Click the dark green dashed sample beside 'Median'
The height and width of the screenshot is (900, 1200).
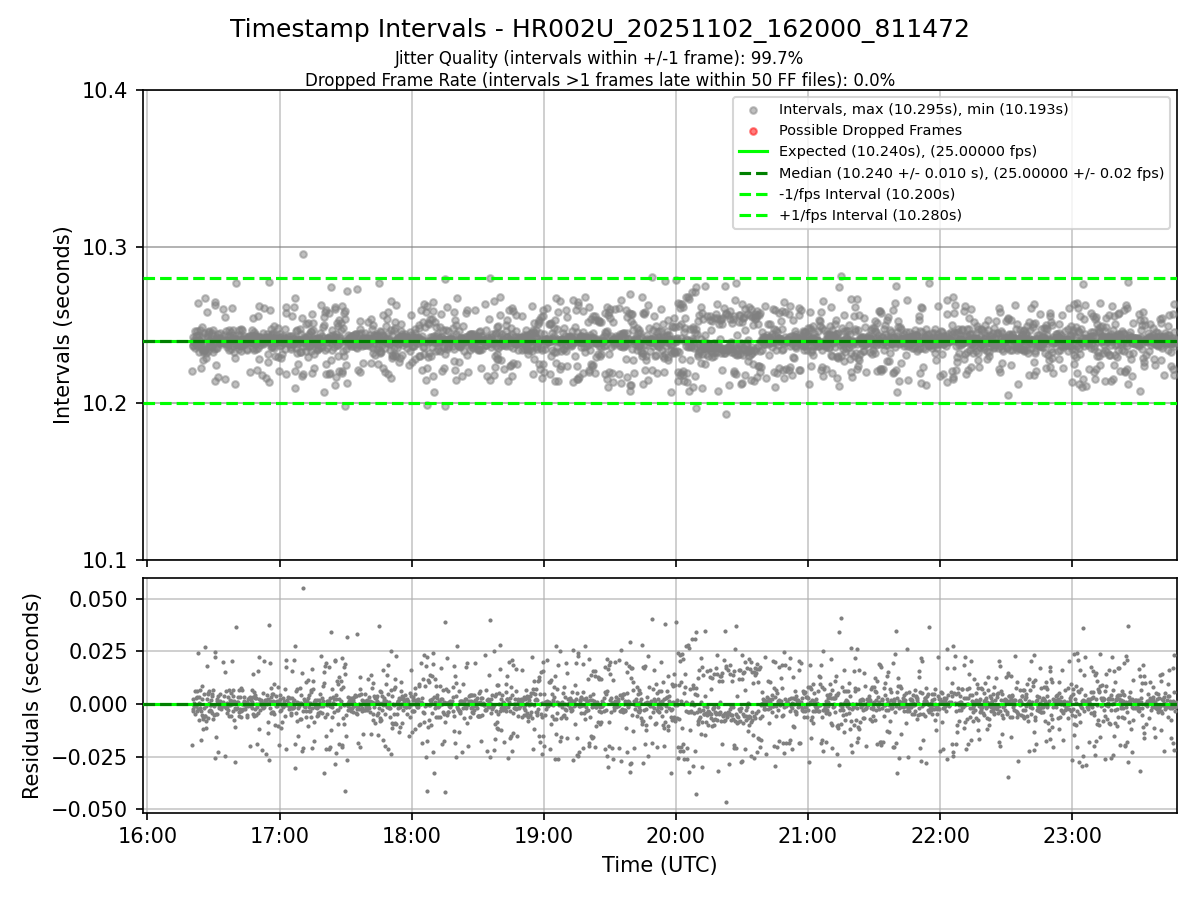[753, 173]
